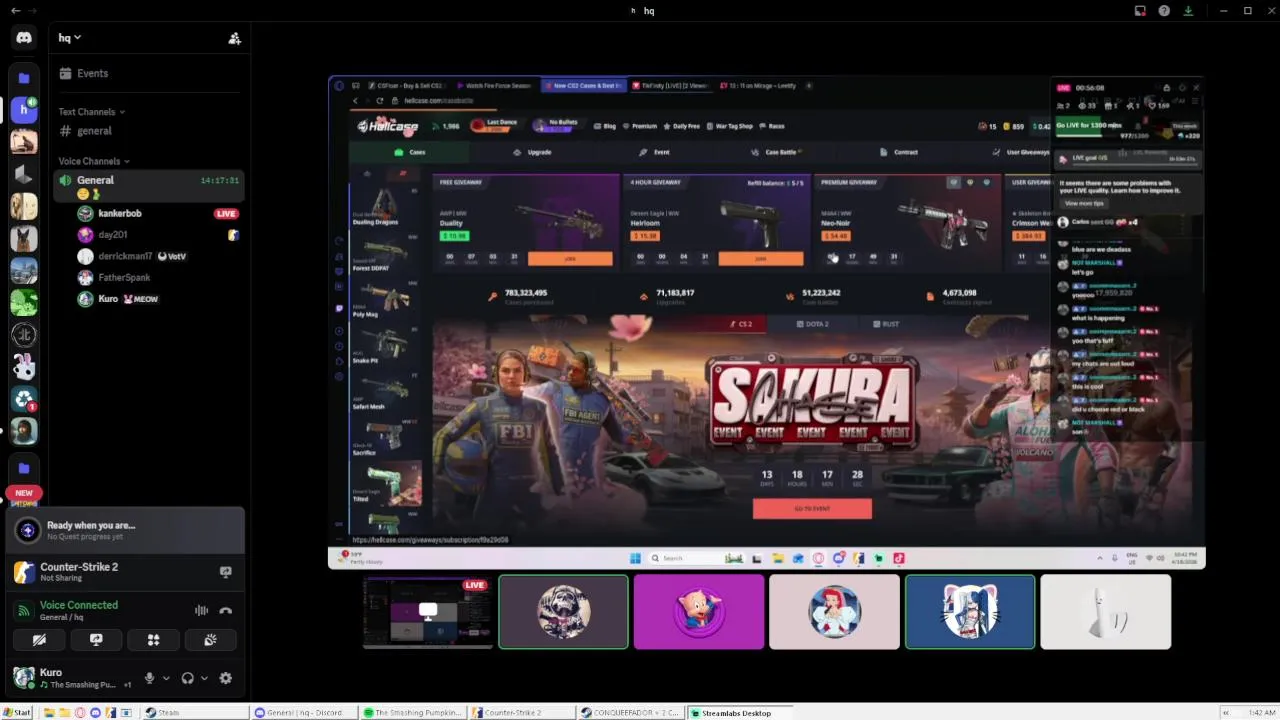The image size is (1280, 720).
Task: Open Steam from the taskbar
Action: [194, 713]
